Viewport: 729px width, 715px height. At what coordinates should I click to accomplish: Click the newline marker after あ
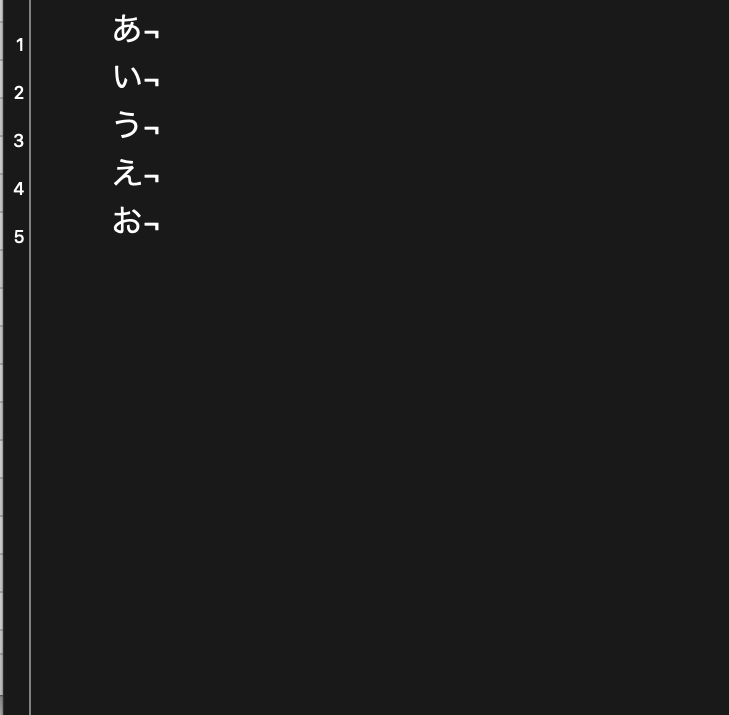(151, 33)
